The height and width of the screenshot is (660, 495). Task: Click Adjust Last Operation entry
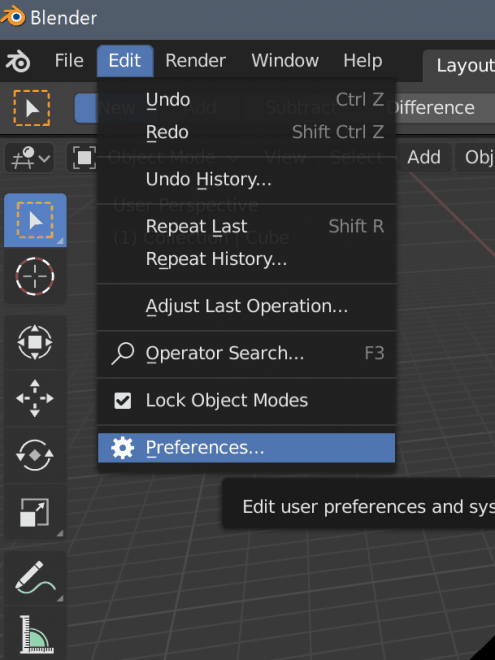click(246, 306)
